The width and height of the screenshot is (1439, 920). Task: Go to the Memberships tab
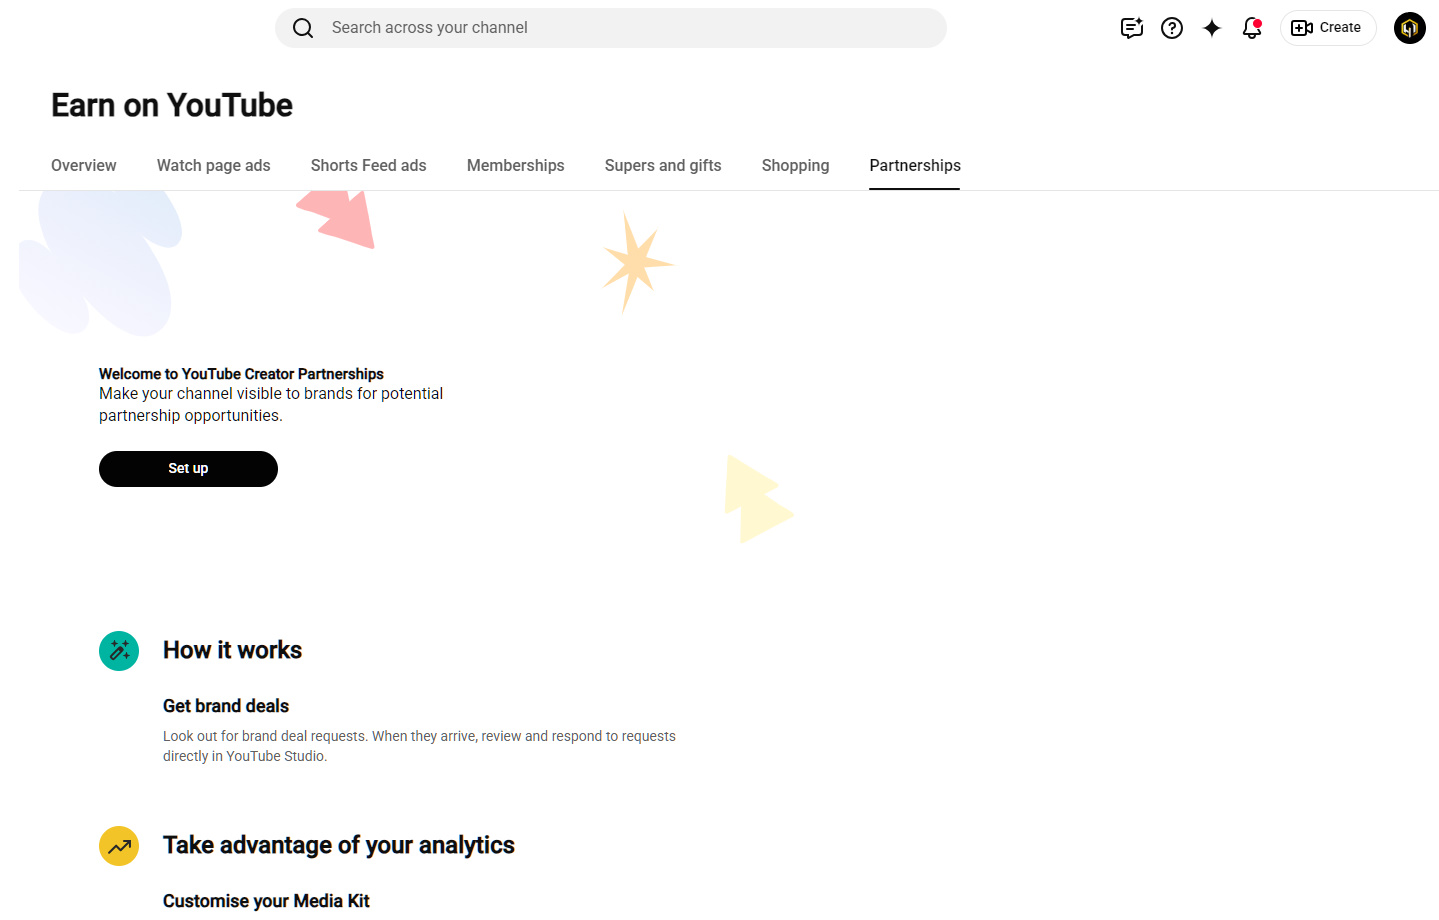[516, 166]
